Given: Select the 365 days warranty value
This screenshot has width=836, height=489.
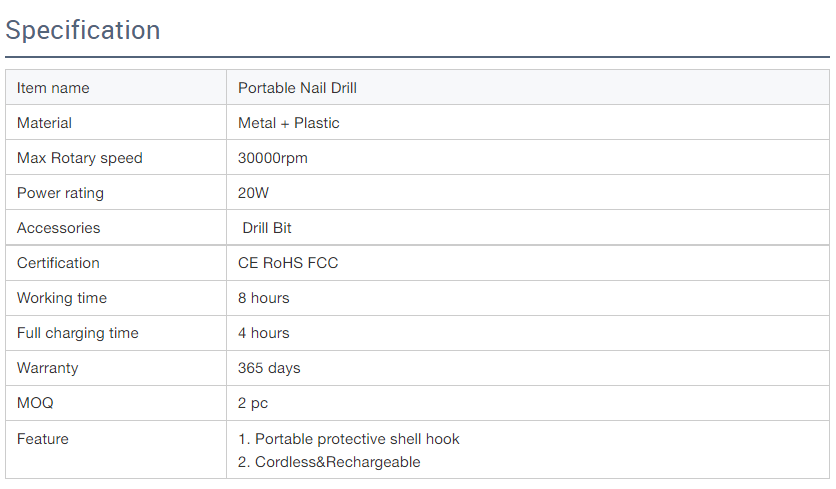Looking at the screenshot, I should click(x=269, y=368).
